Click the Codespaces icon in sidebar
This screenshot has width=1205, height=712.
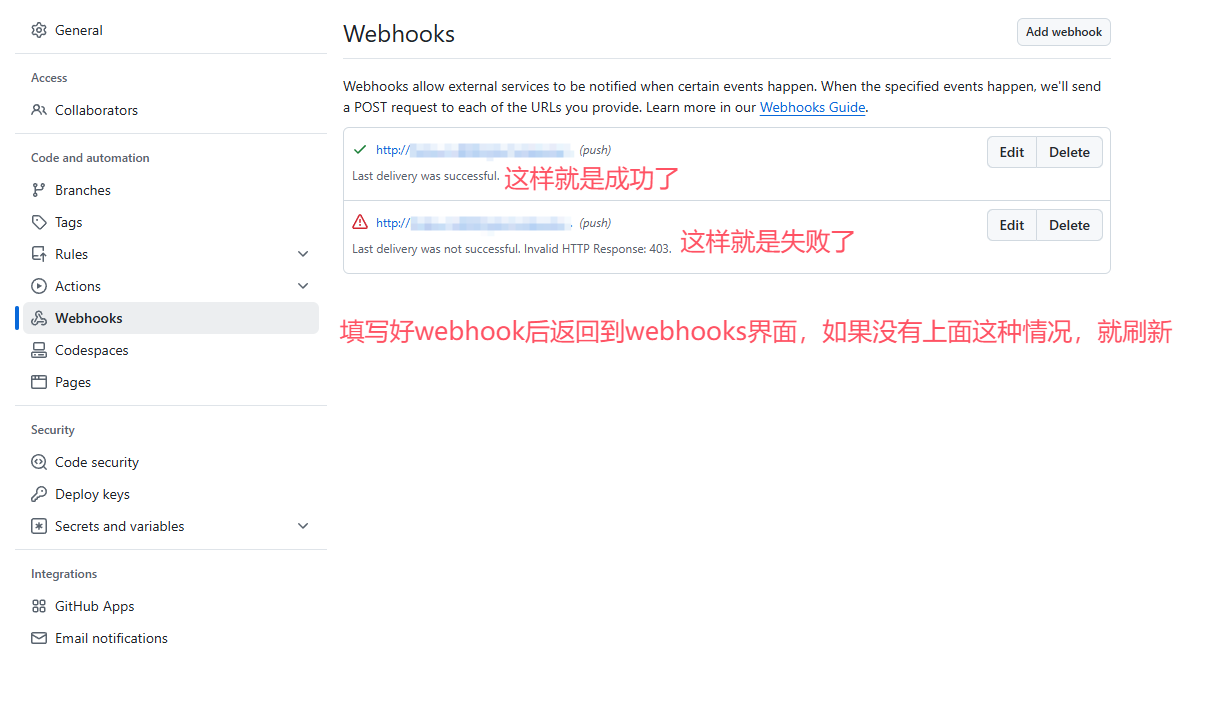pos(39,350)
